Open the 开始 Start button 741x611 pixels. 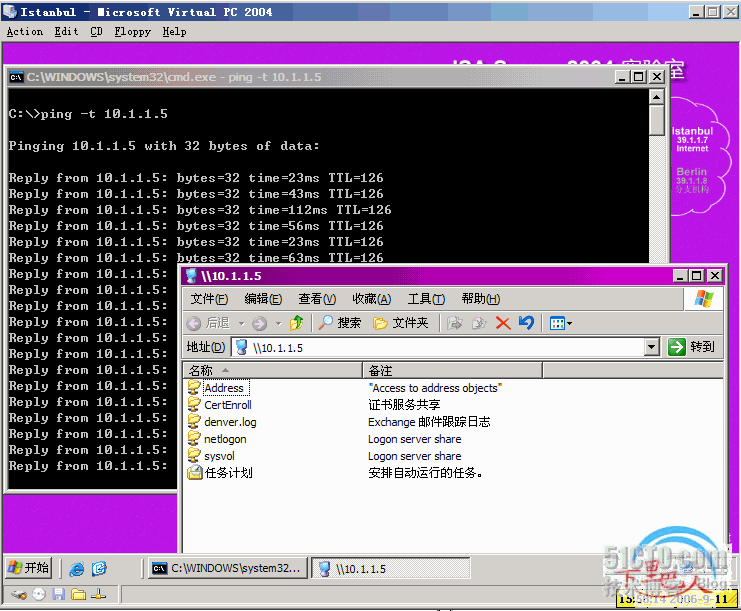pos(28,568)
